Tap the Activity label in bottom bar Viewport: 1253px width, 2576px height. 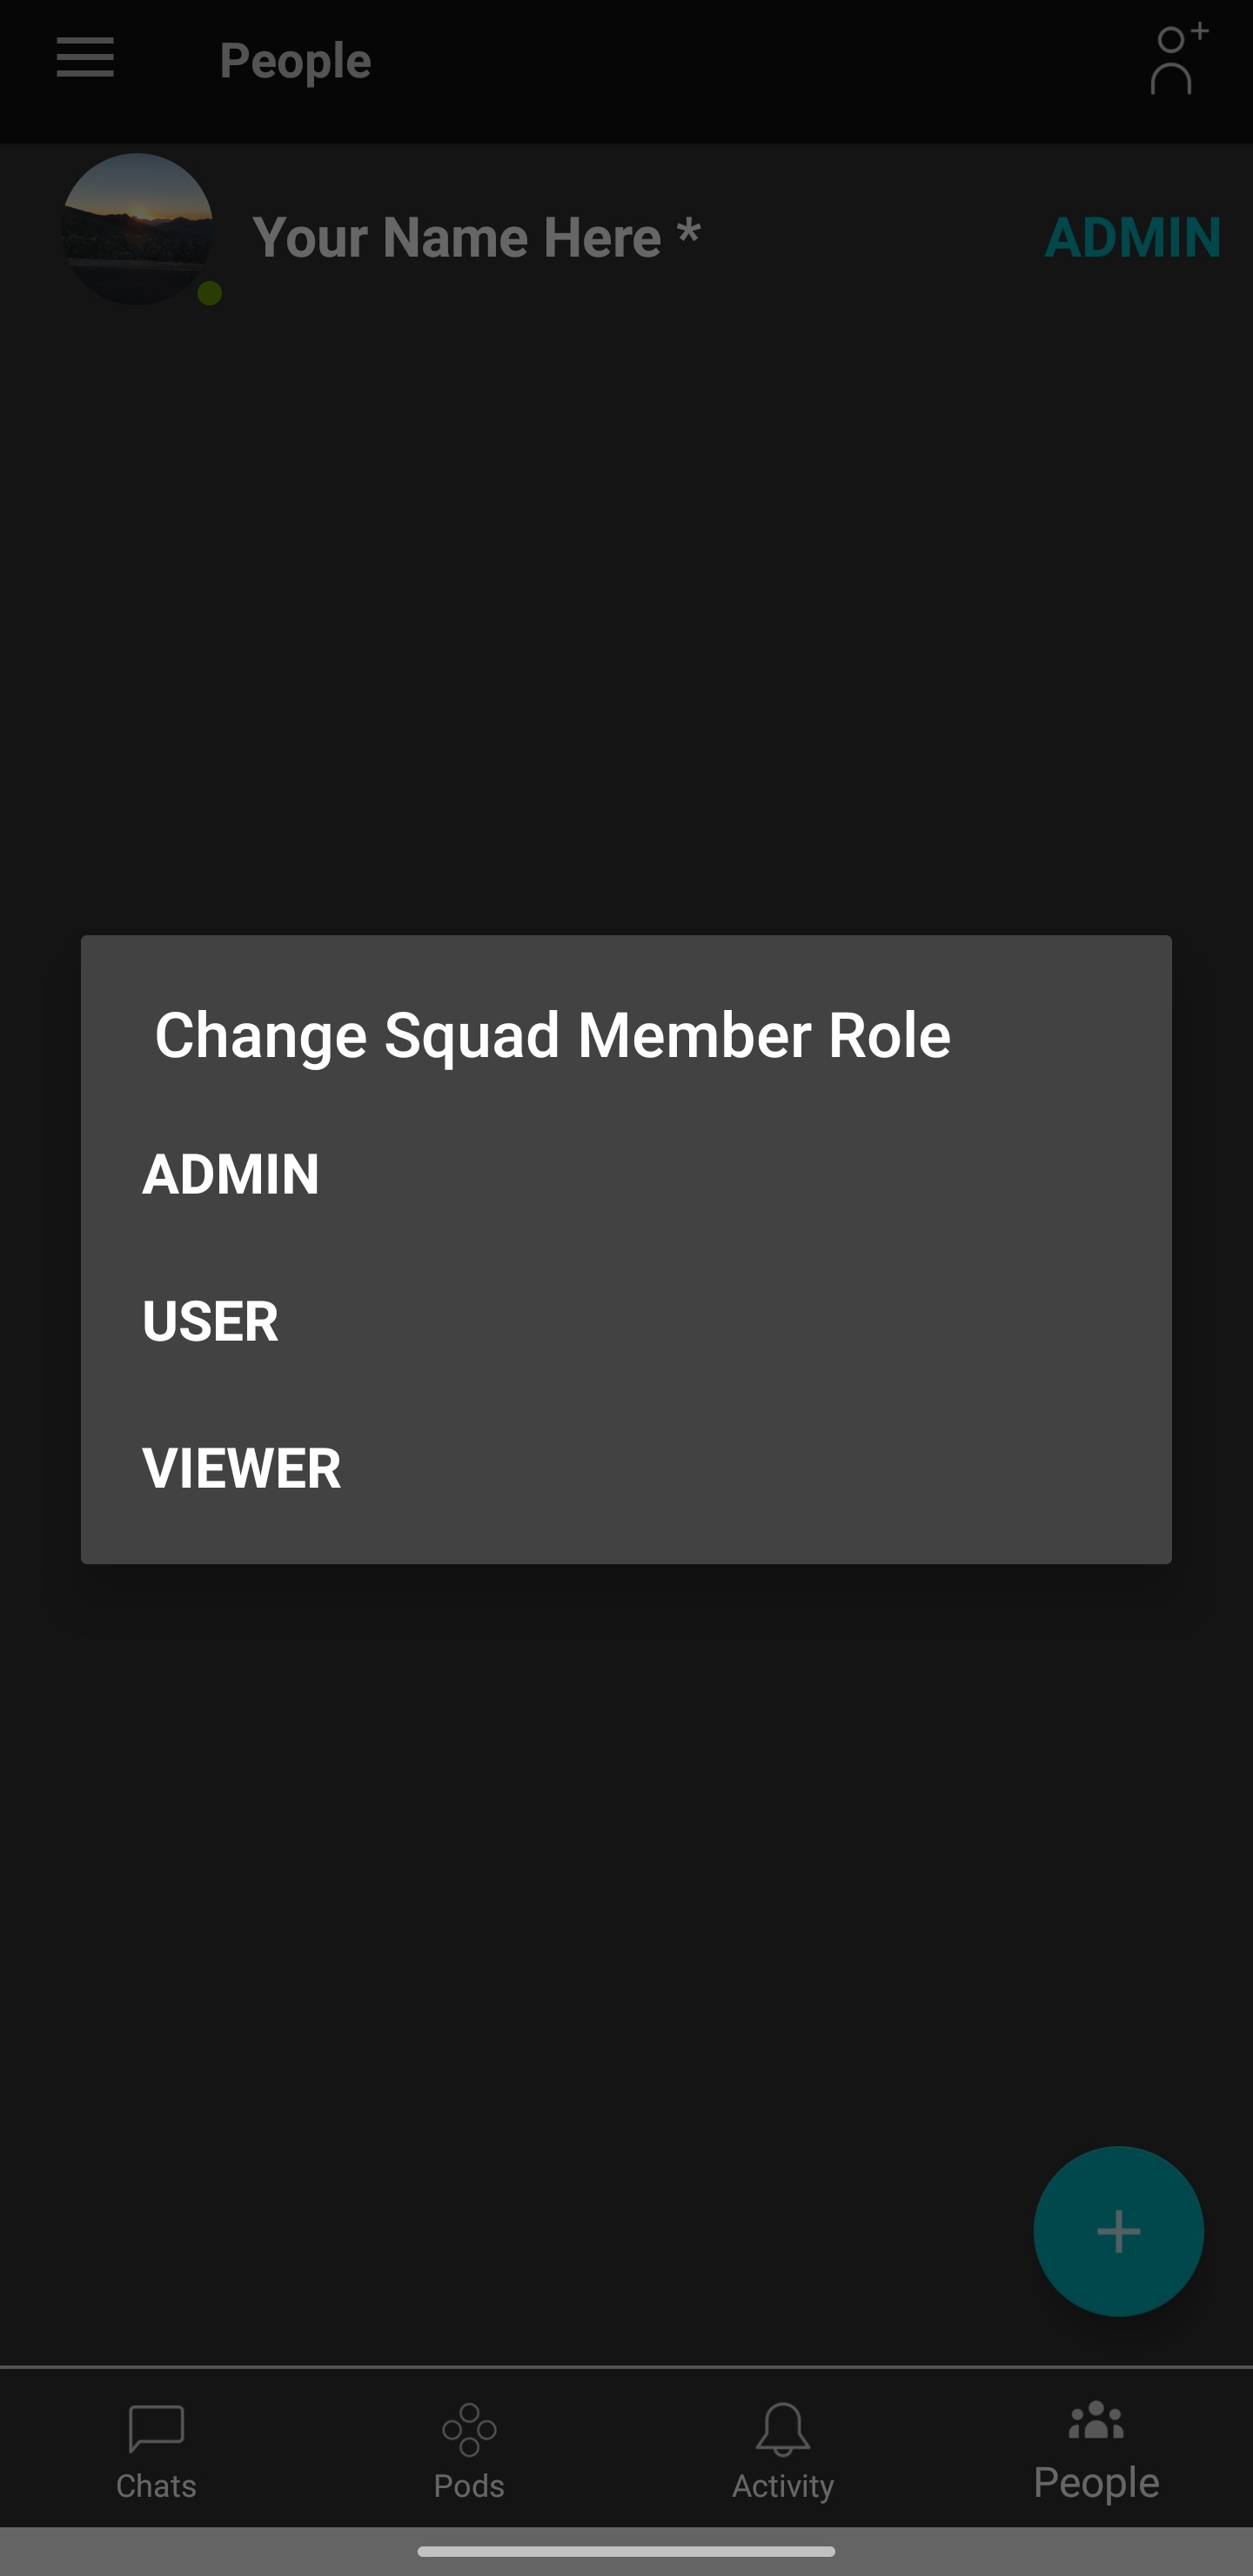pos(782,2486)
